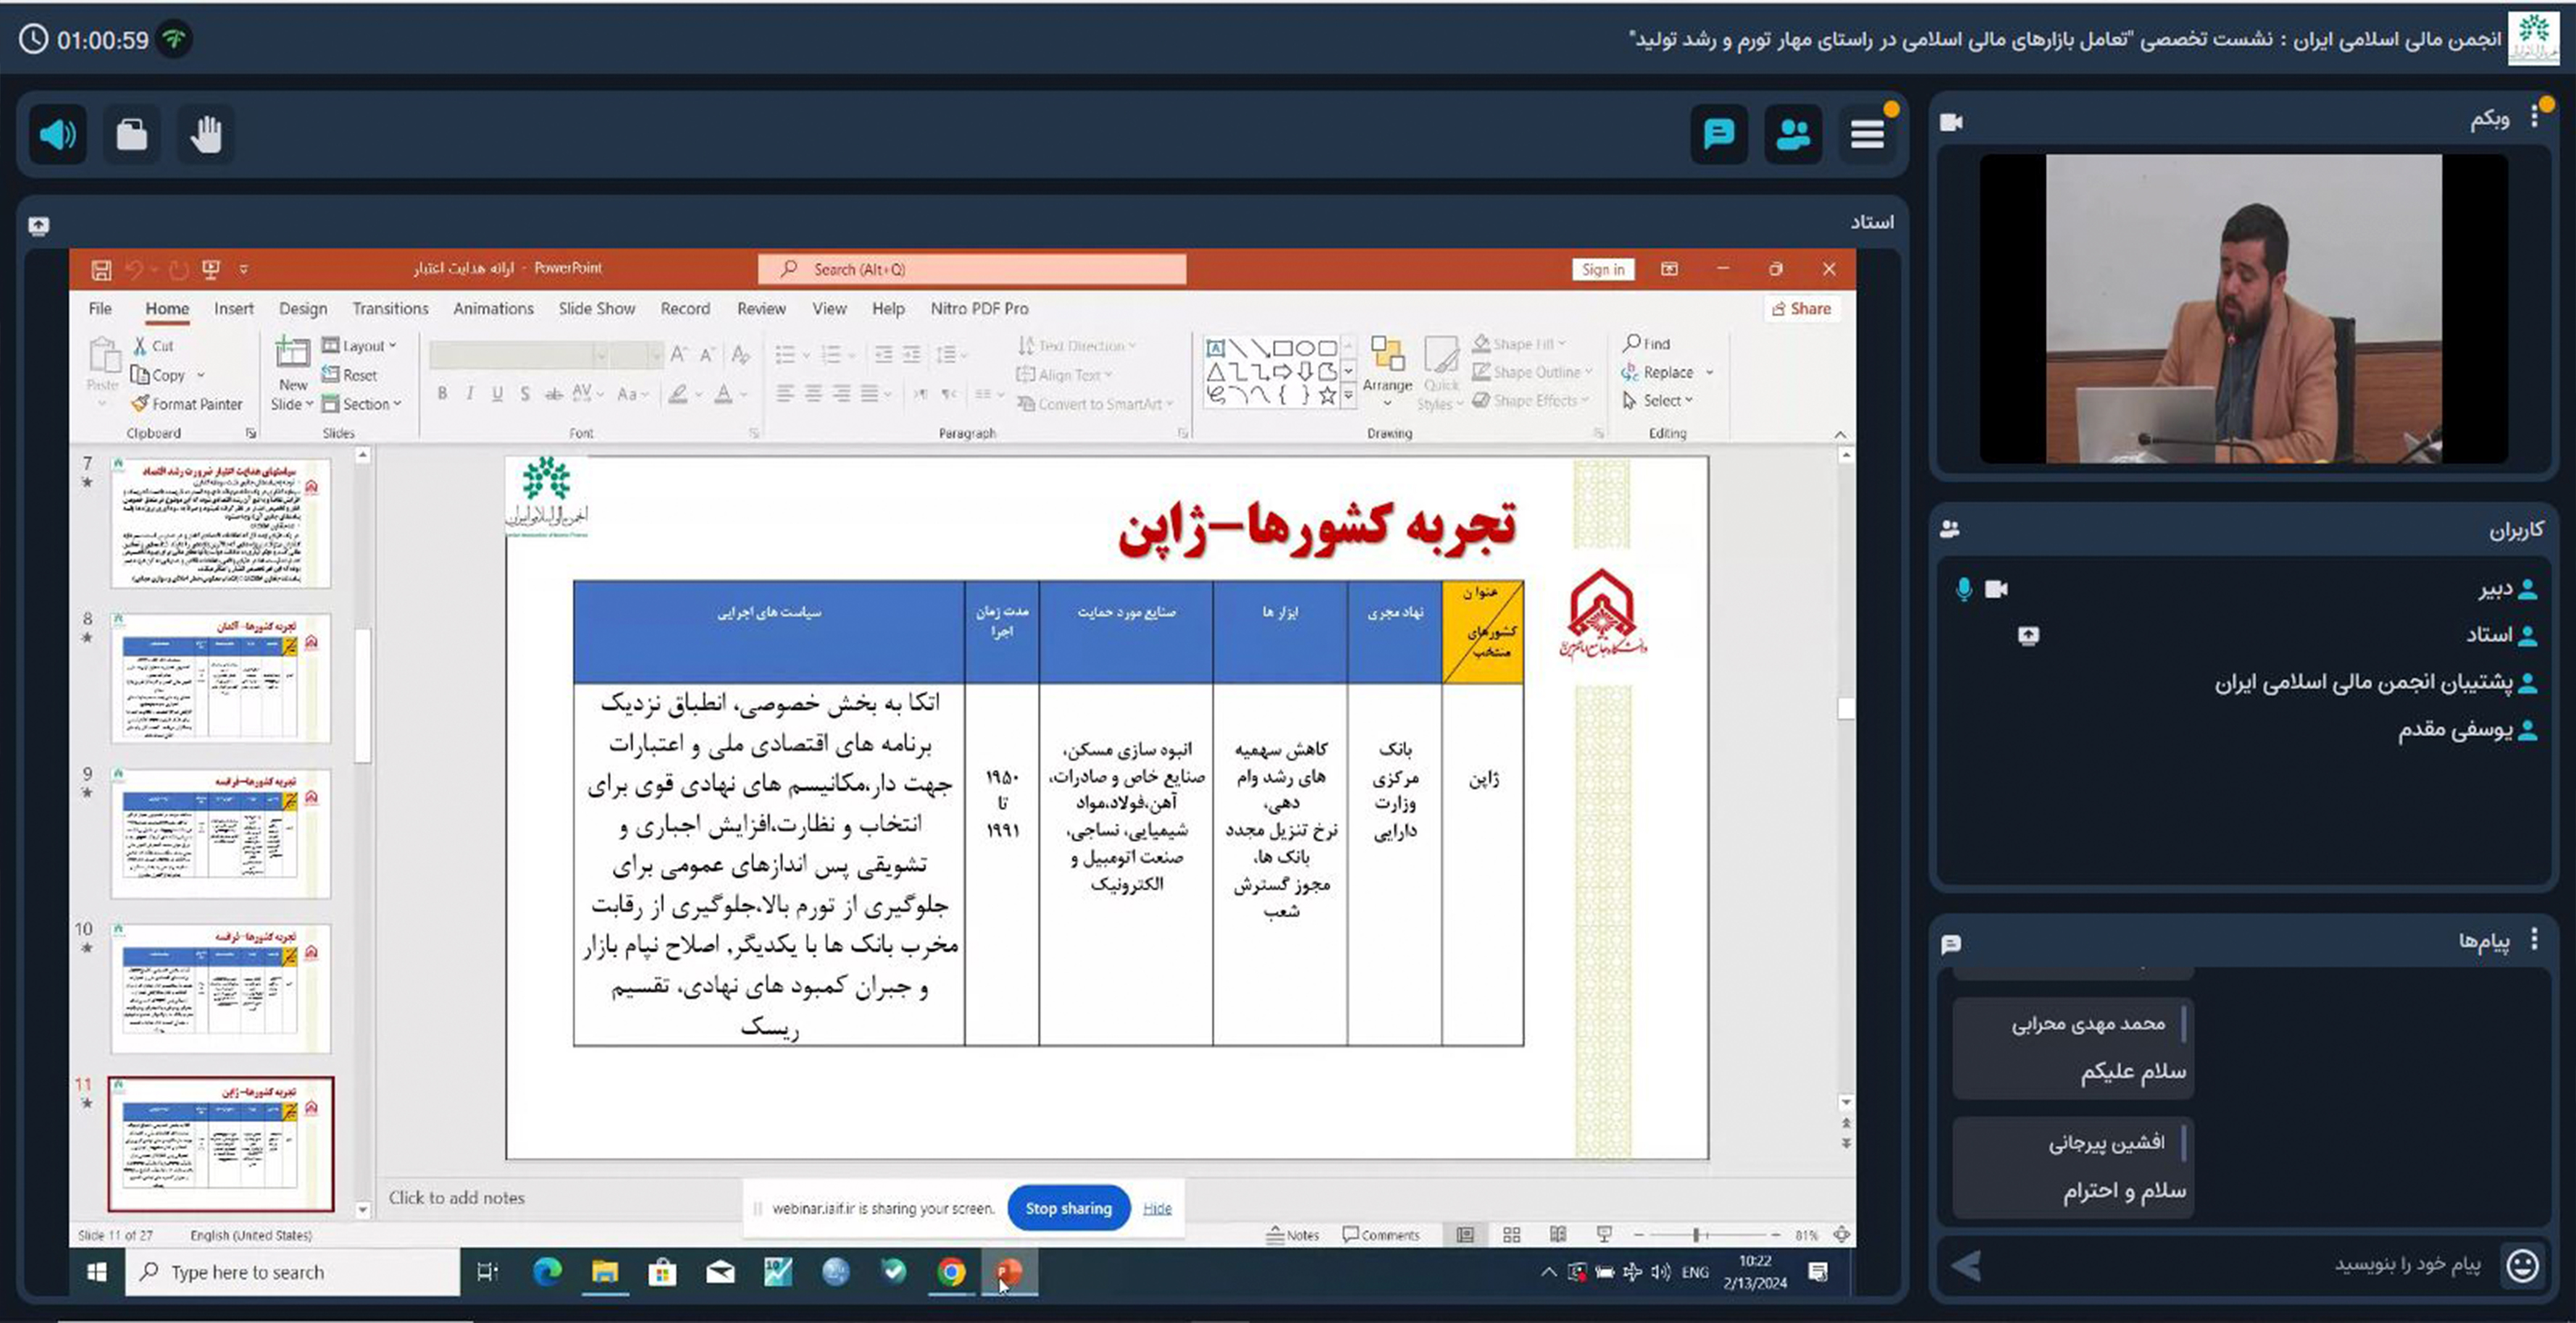Open the chat messages panel icon

[x=1718, y=134]
